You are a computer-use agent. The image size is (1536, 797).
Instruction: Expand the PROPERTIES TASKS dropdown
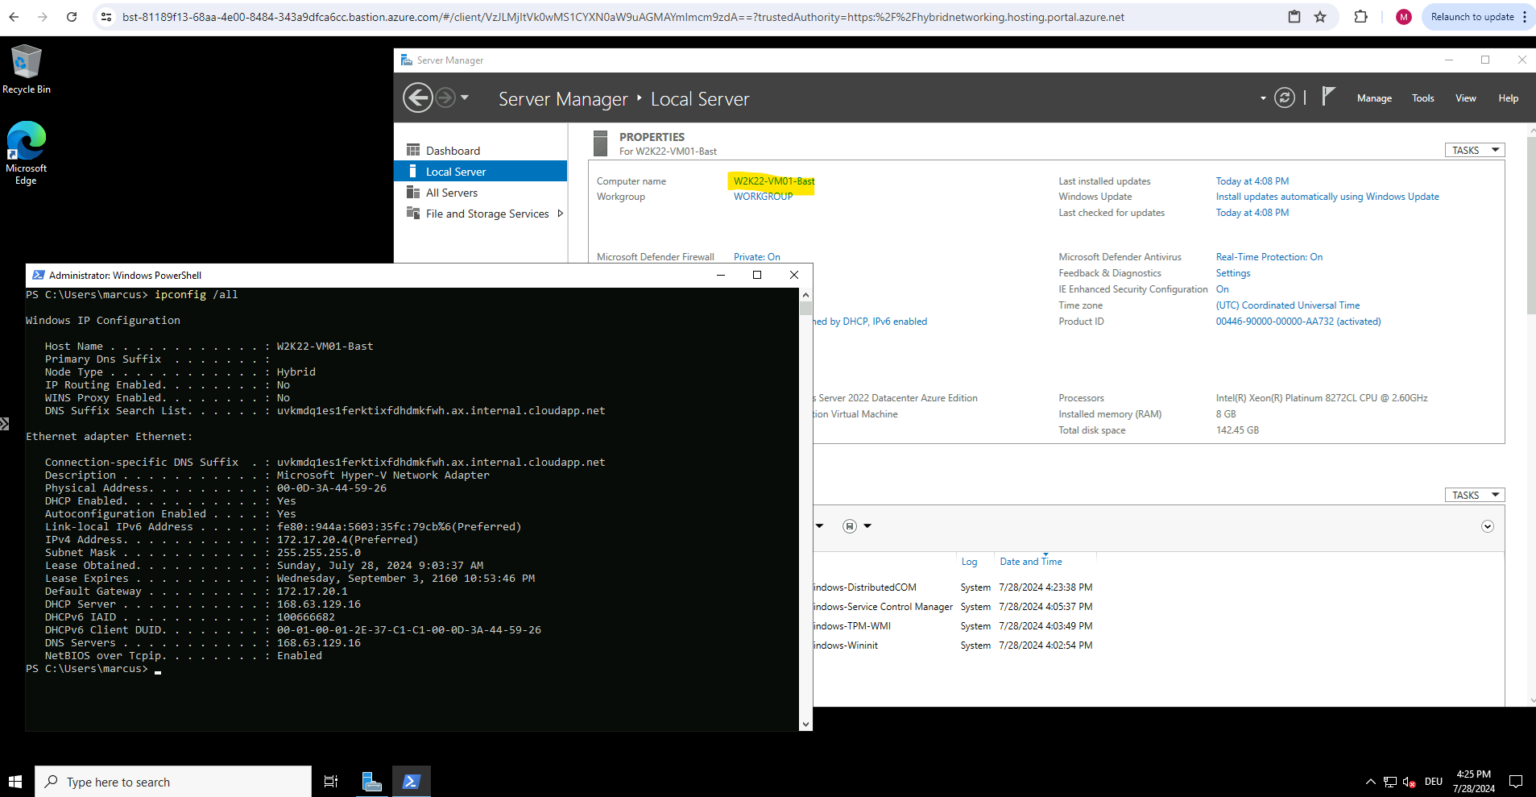[1474, 149]
